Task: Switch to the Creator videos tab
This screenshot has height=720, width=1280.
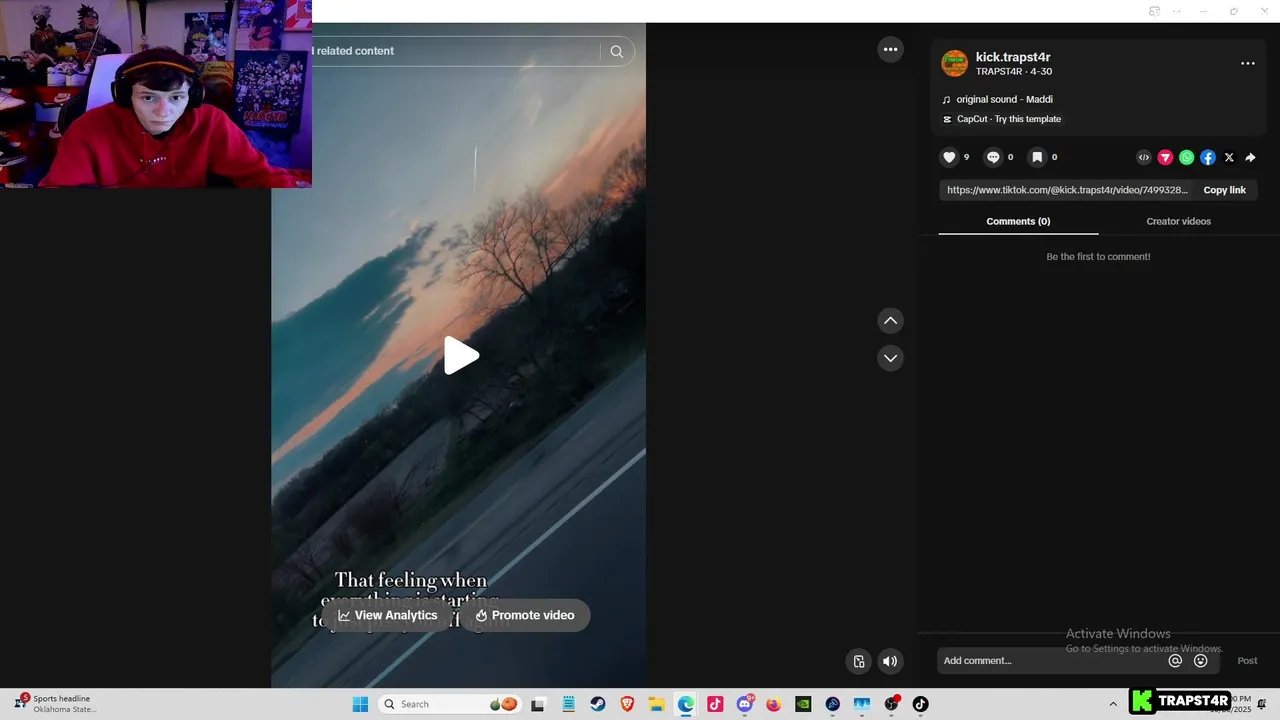Action: coord(1178,221)
